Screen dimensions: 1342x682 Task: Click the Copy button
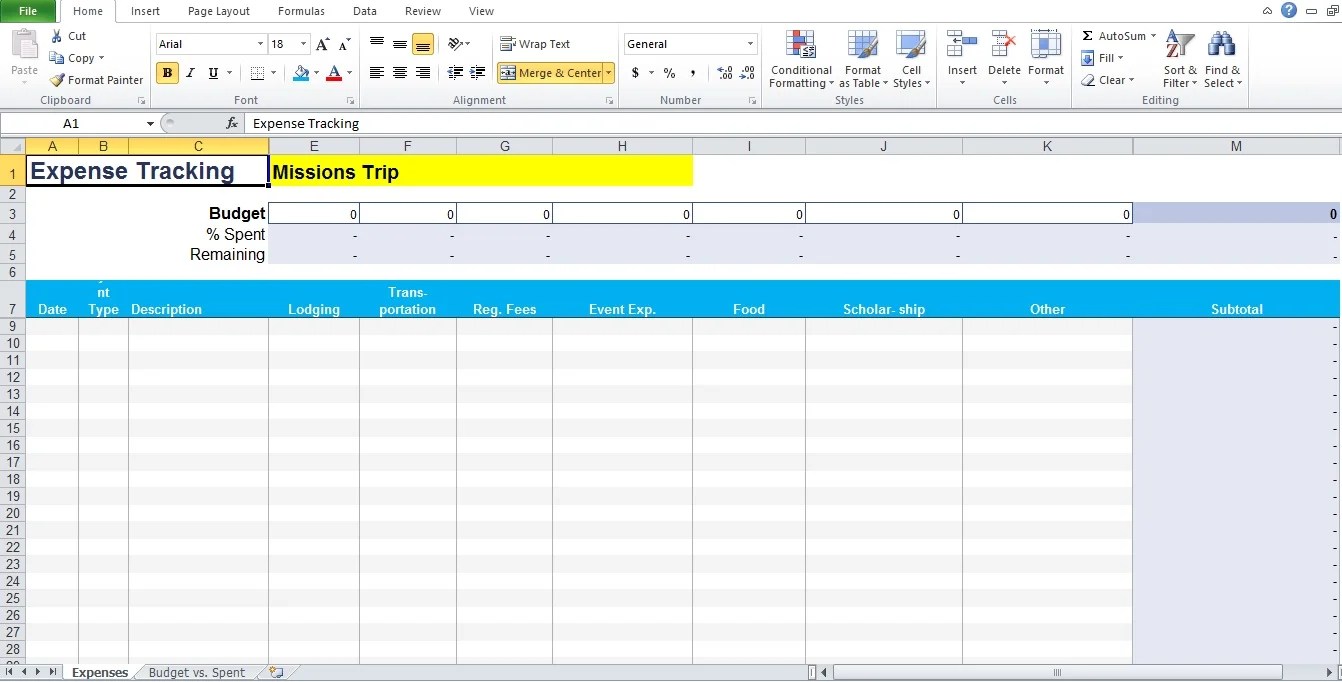point(76,58)
